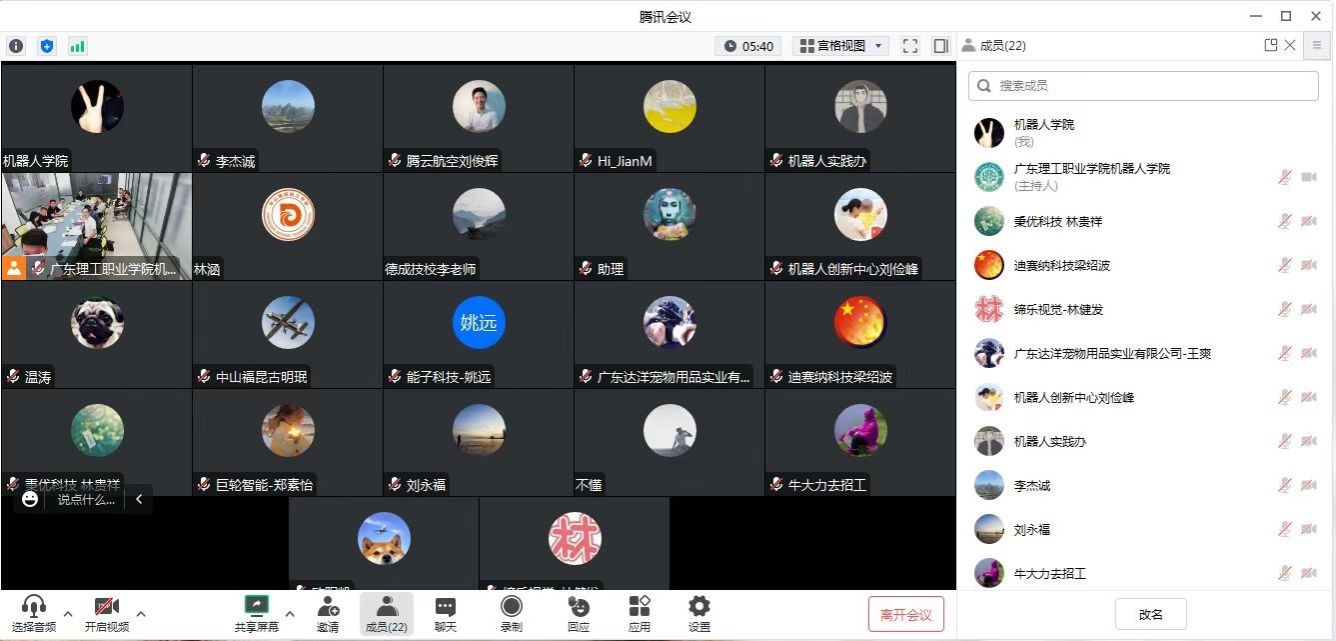The image size is (1336, 641).
Task: Toggle the 选择音频 audio headset
Action: 34,613
